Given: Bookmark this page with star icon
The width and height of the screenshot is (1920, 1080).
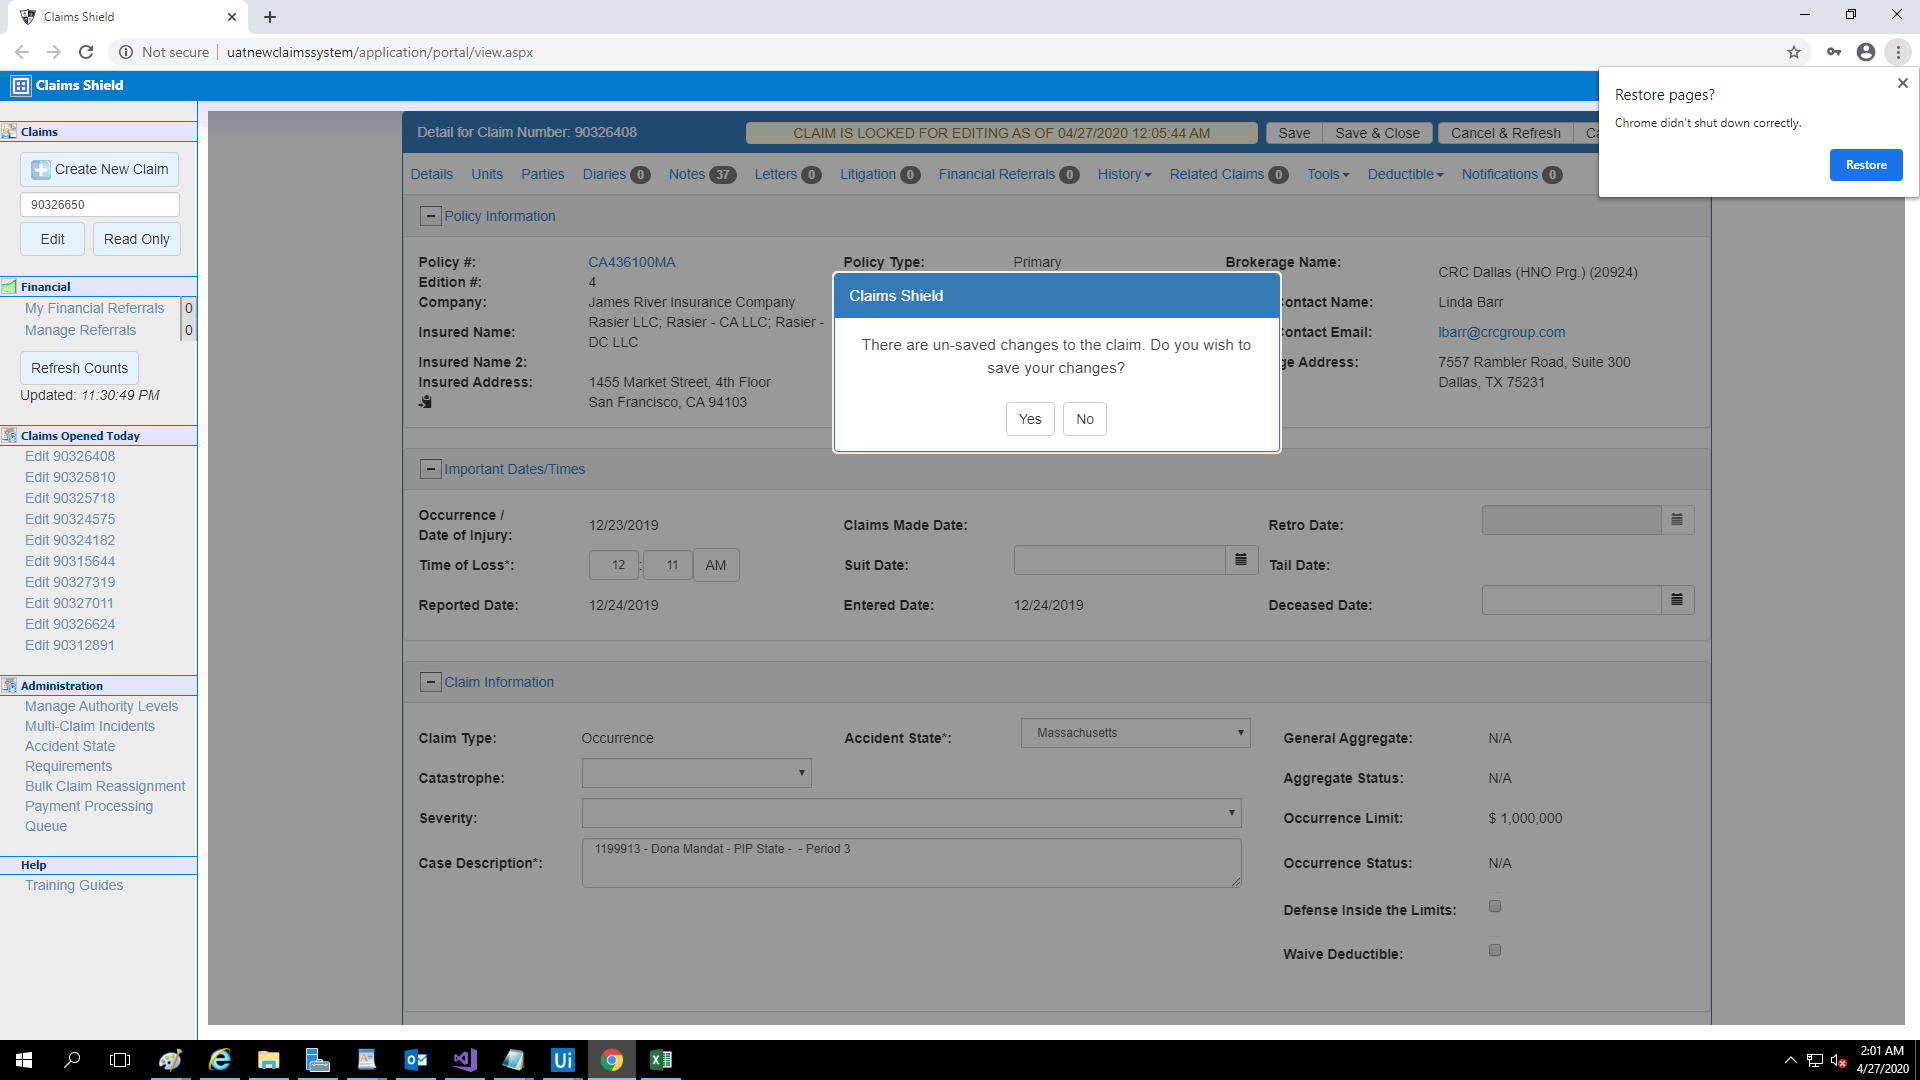Looking at the screenshot, I should [1794, 52].
